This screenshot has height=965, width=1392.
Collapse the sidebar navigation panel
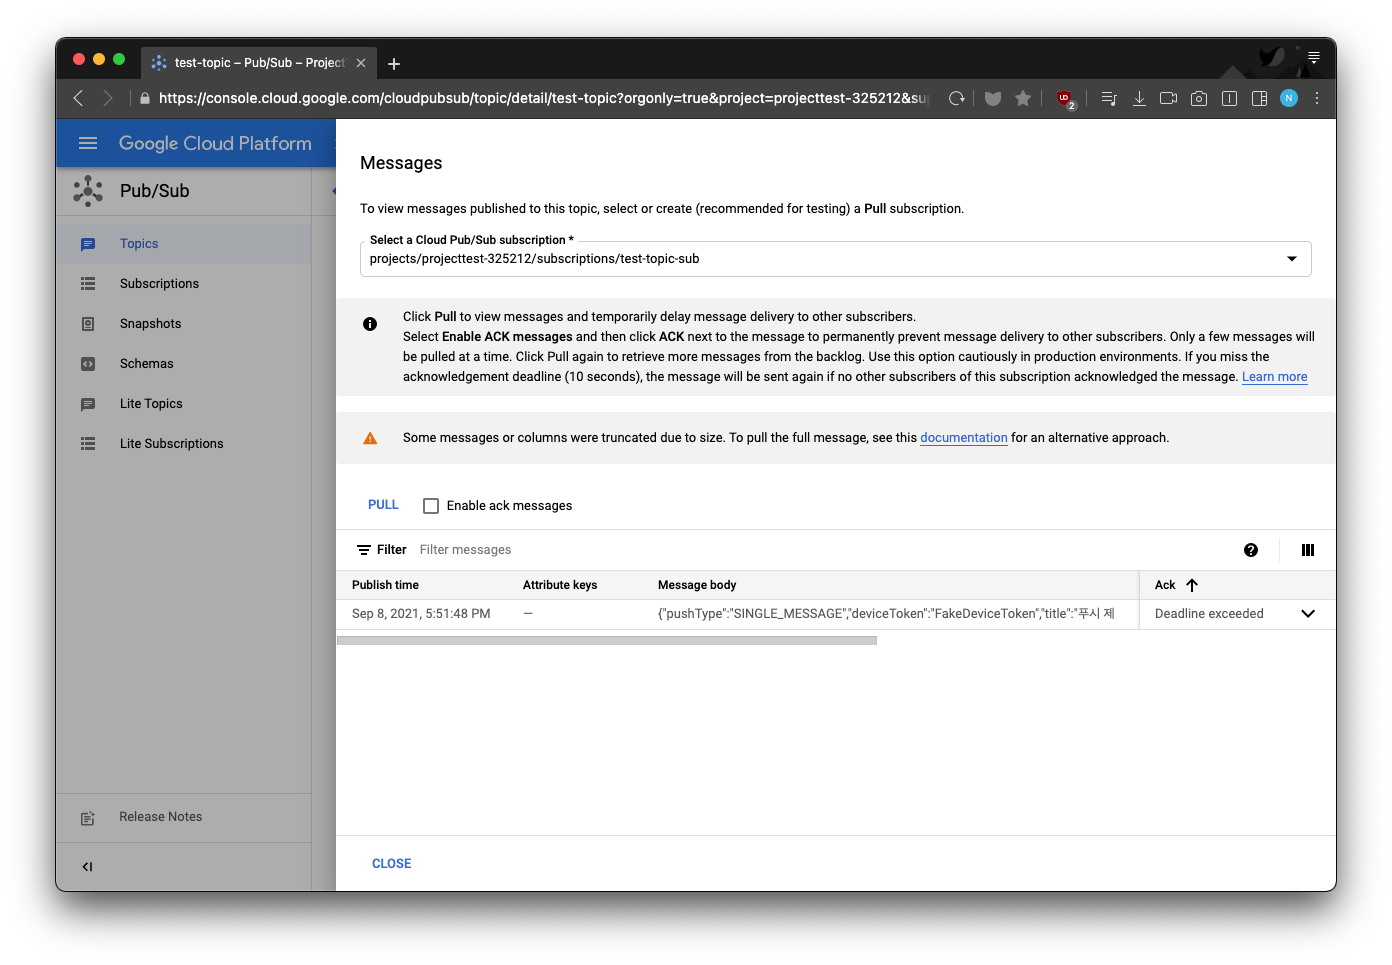(x=87, y=867)
